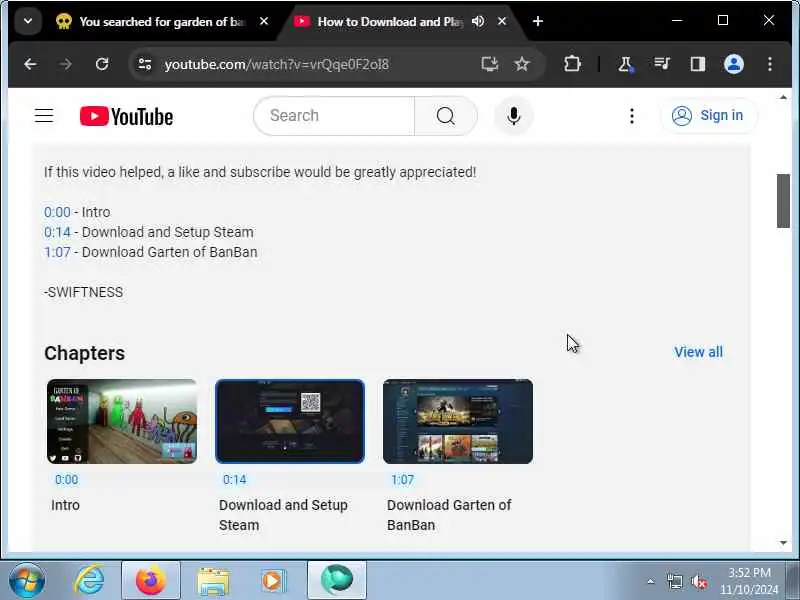Show hidden system tray icons

pyautogui.click(x=651, y=581)
